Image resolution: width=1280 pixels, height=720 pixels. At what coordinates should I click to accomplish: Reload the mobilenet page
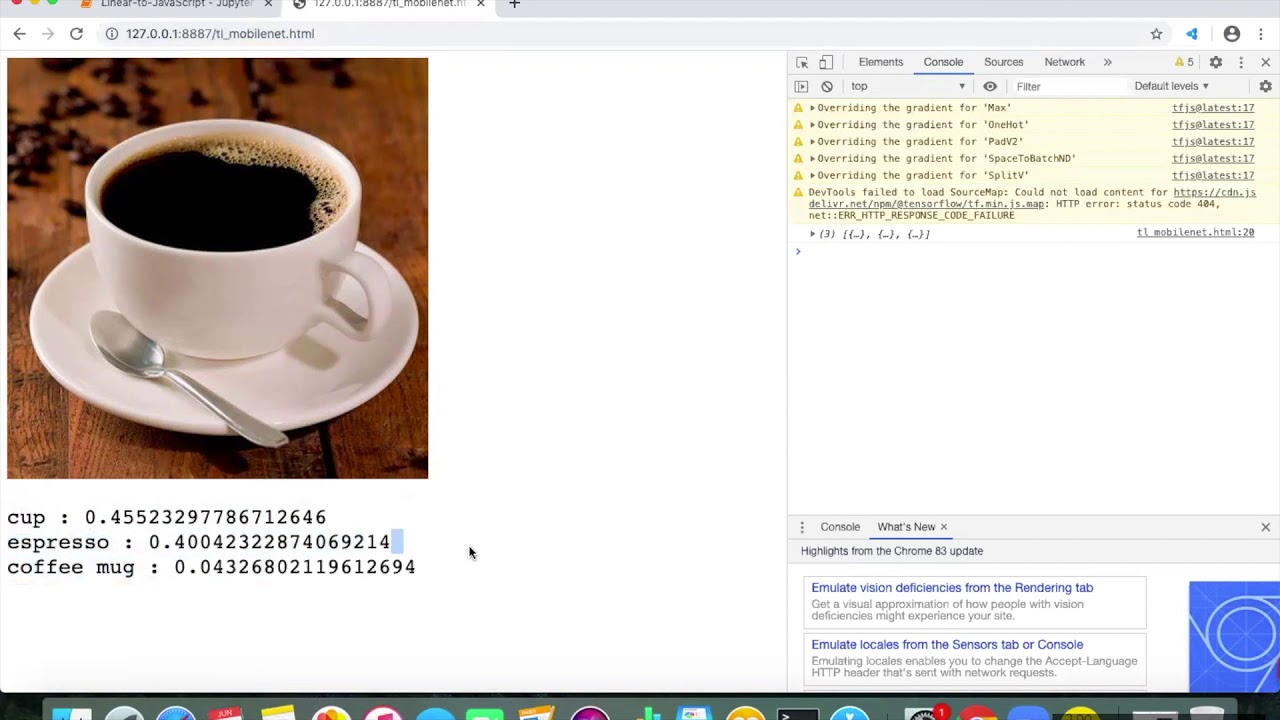[x=76, y=34]
